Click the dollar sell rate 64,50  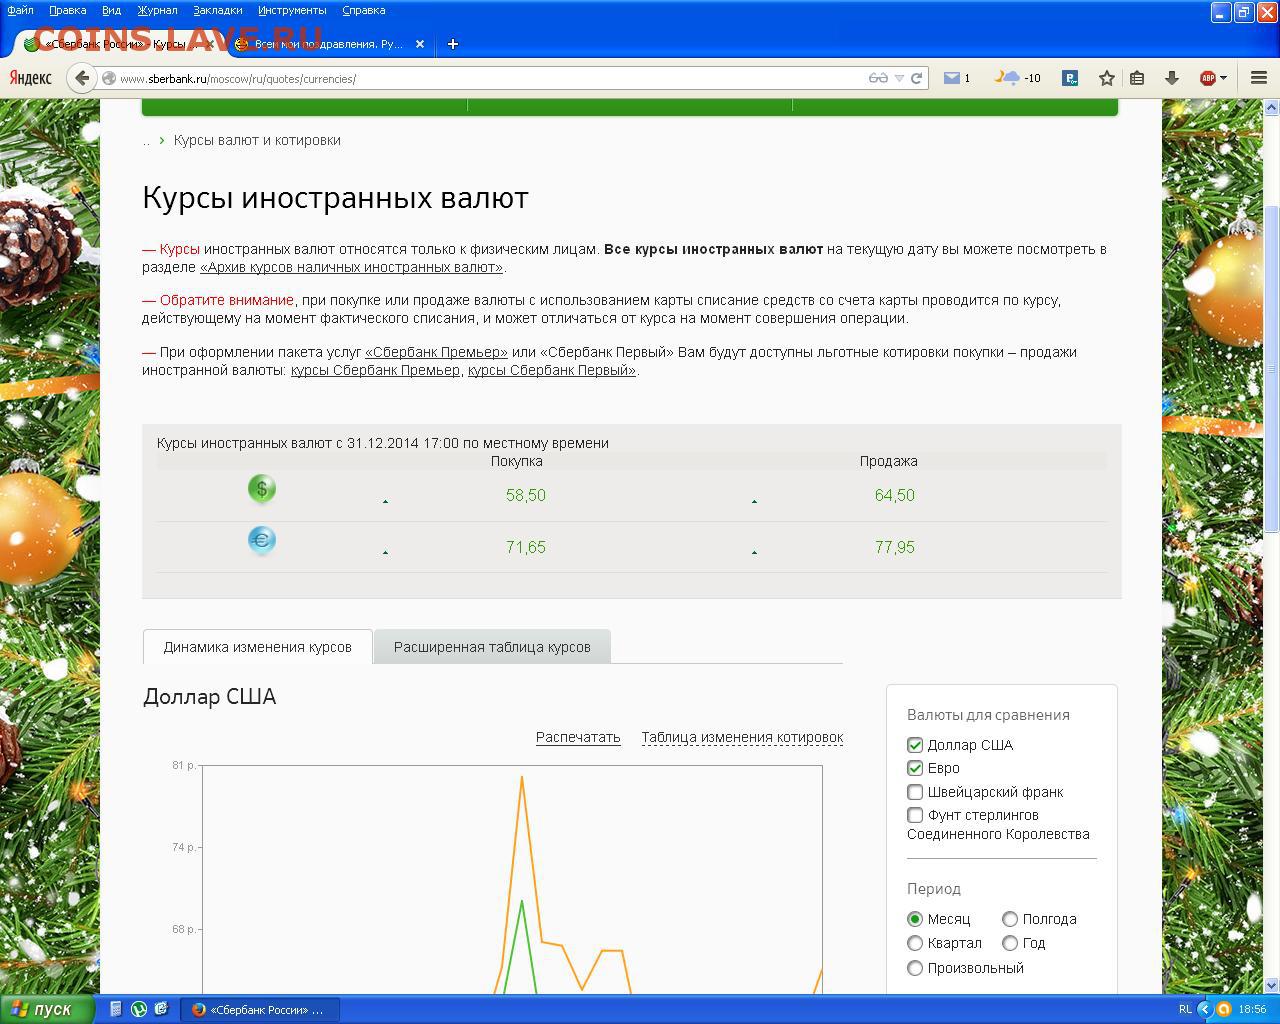(x=895, y=495)
